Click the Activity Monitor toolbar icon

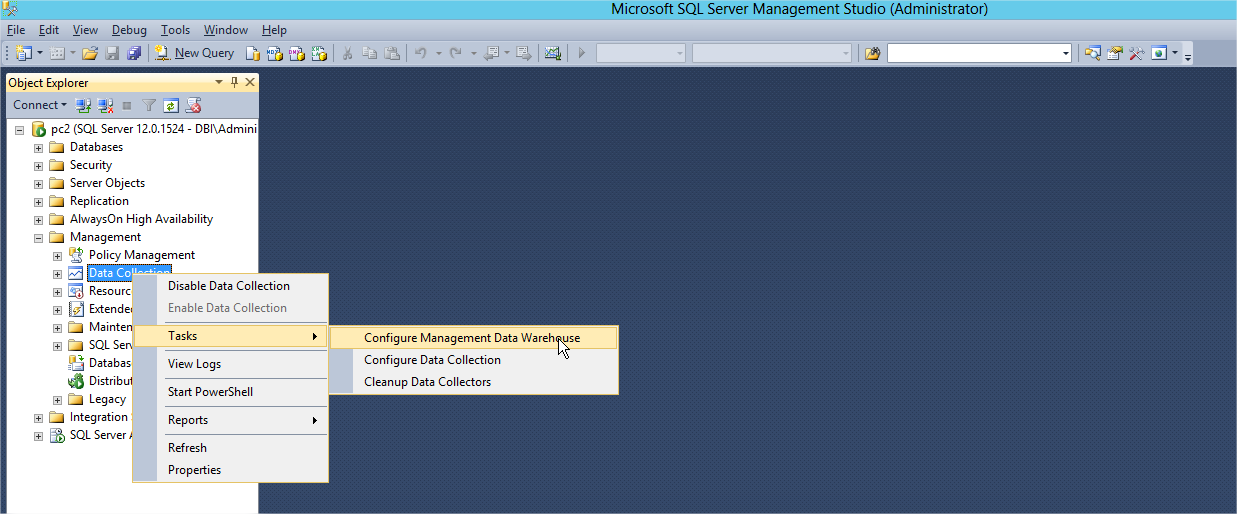click(x=552, y=53)
